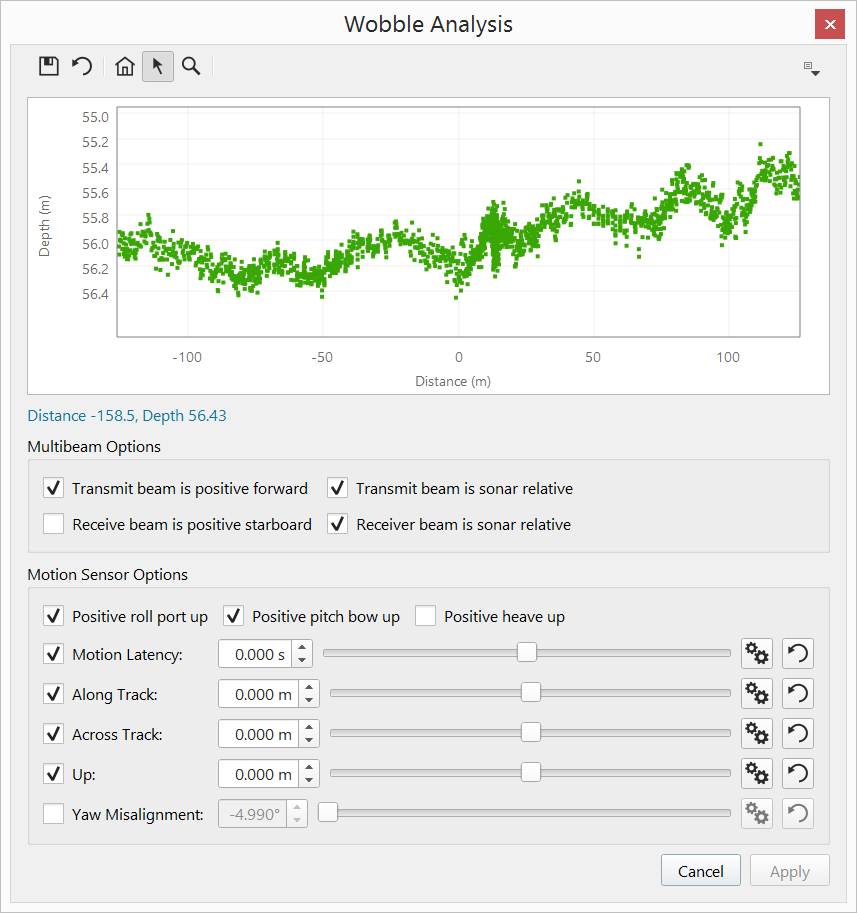Viewport: 857px width, 913px height.
Task: Activate the magnifier zoom tool
Action: click(x=191, y=67)
